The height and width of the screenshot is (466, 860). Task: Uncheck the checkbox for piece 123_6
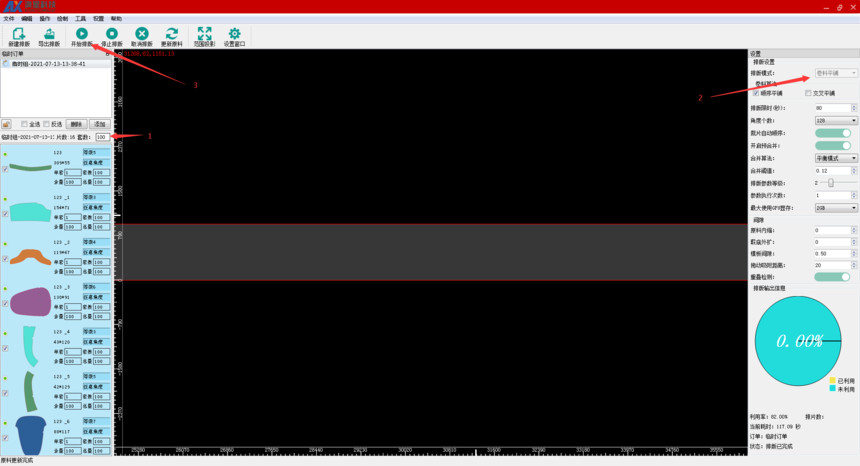click(x=5, y=438)
